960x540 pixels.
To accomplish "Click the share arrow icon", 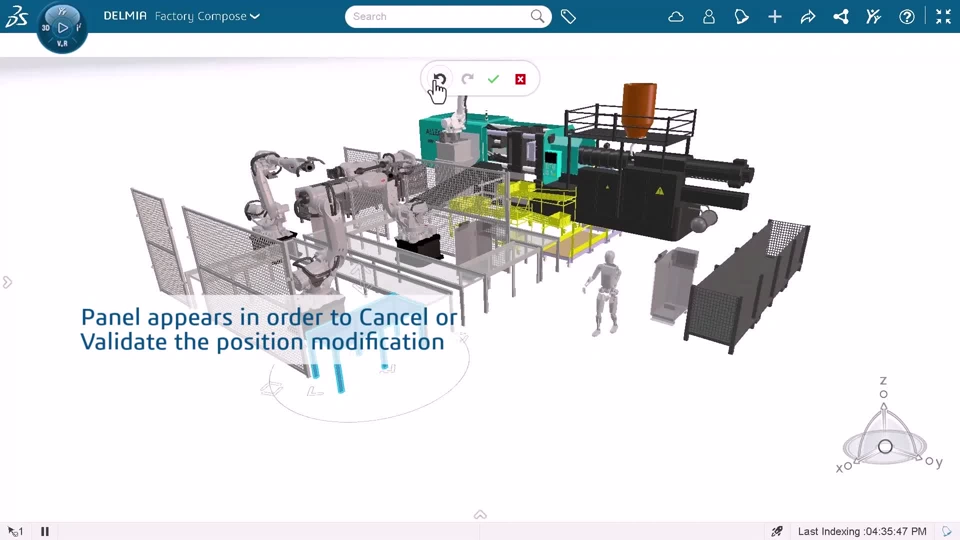I will click(x=808, y=17).
